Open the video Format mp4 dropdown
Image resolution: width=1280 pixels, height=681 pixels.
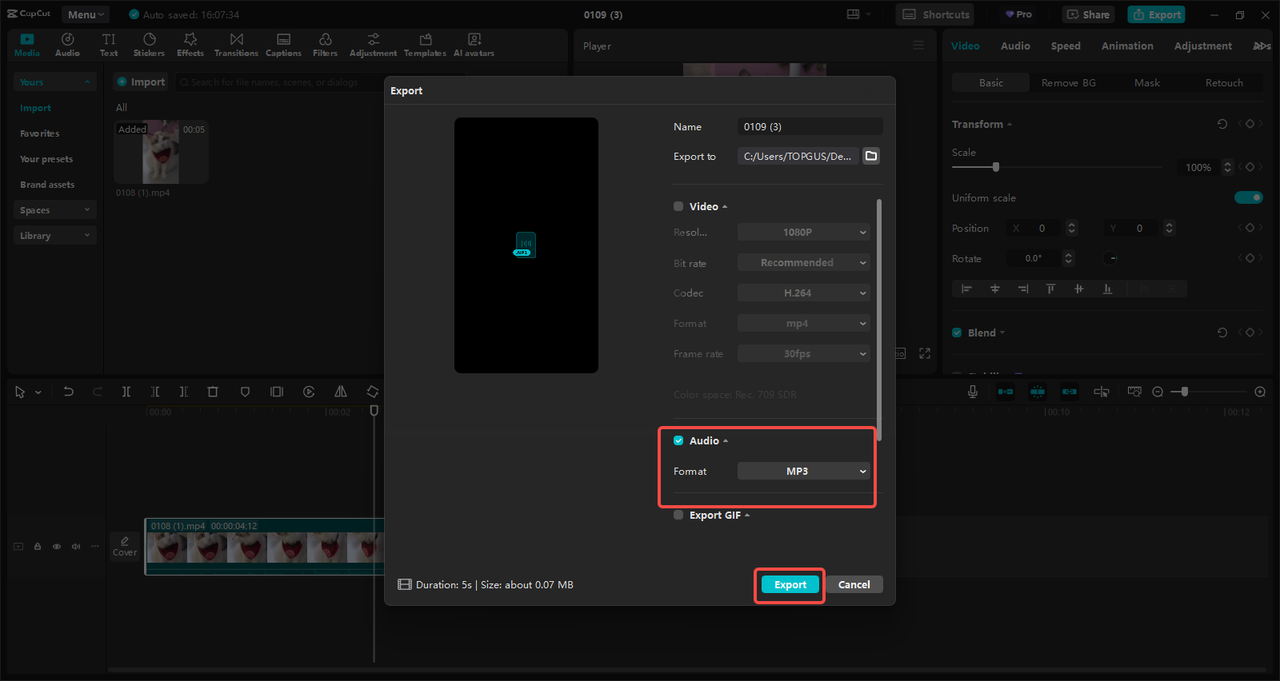click(804, 323)
